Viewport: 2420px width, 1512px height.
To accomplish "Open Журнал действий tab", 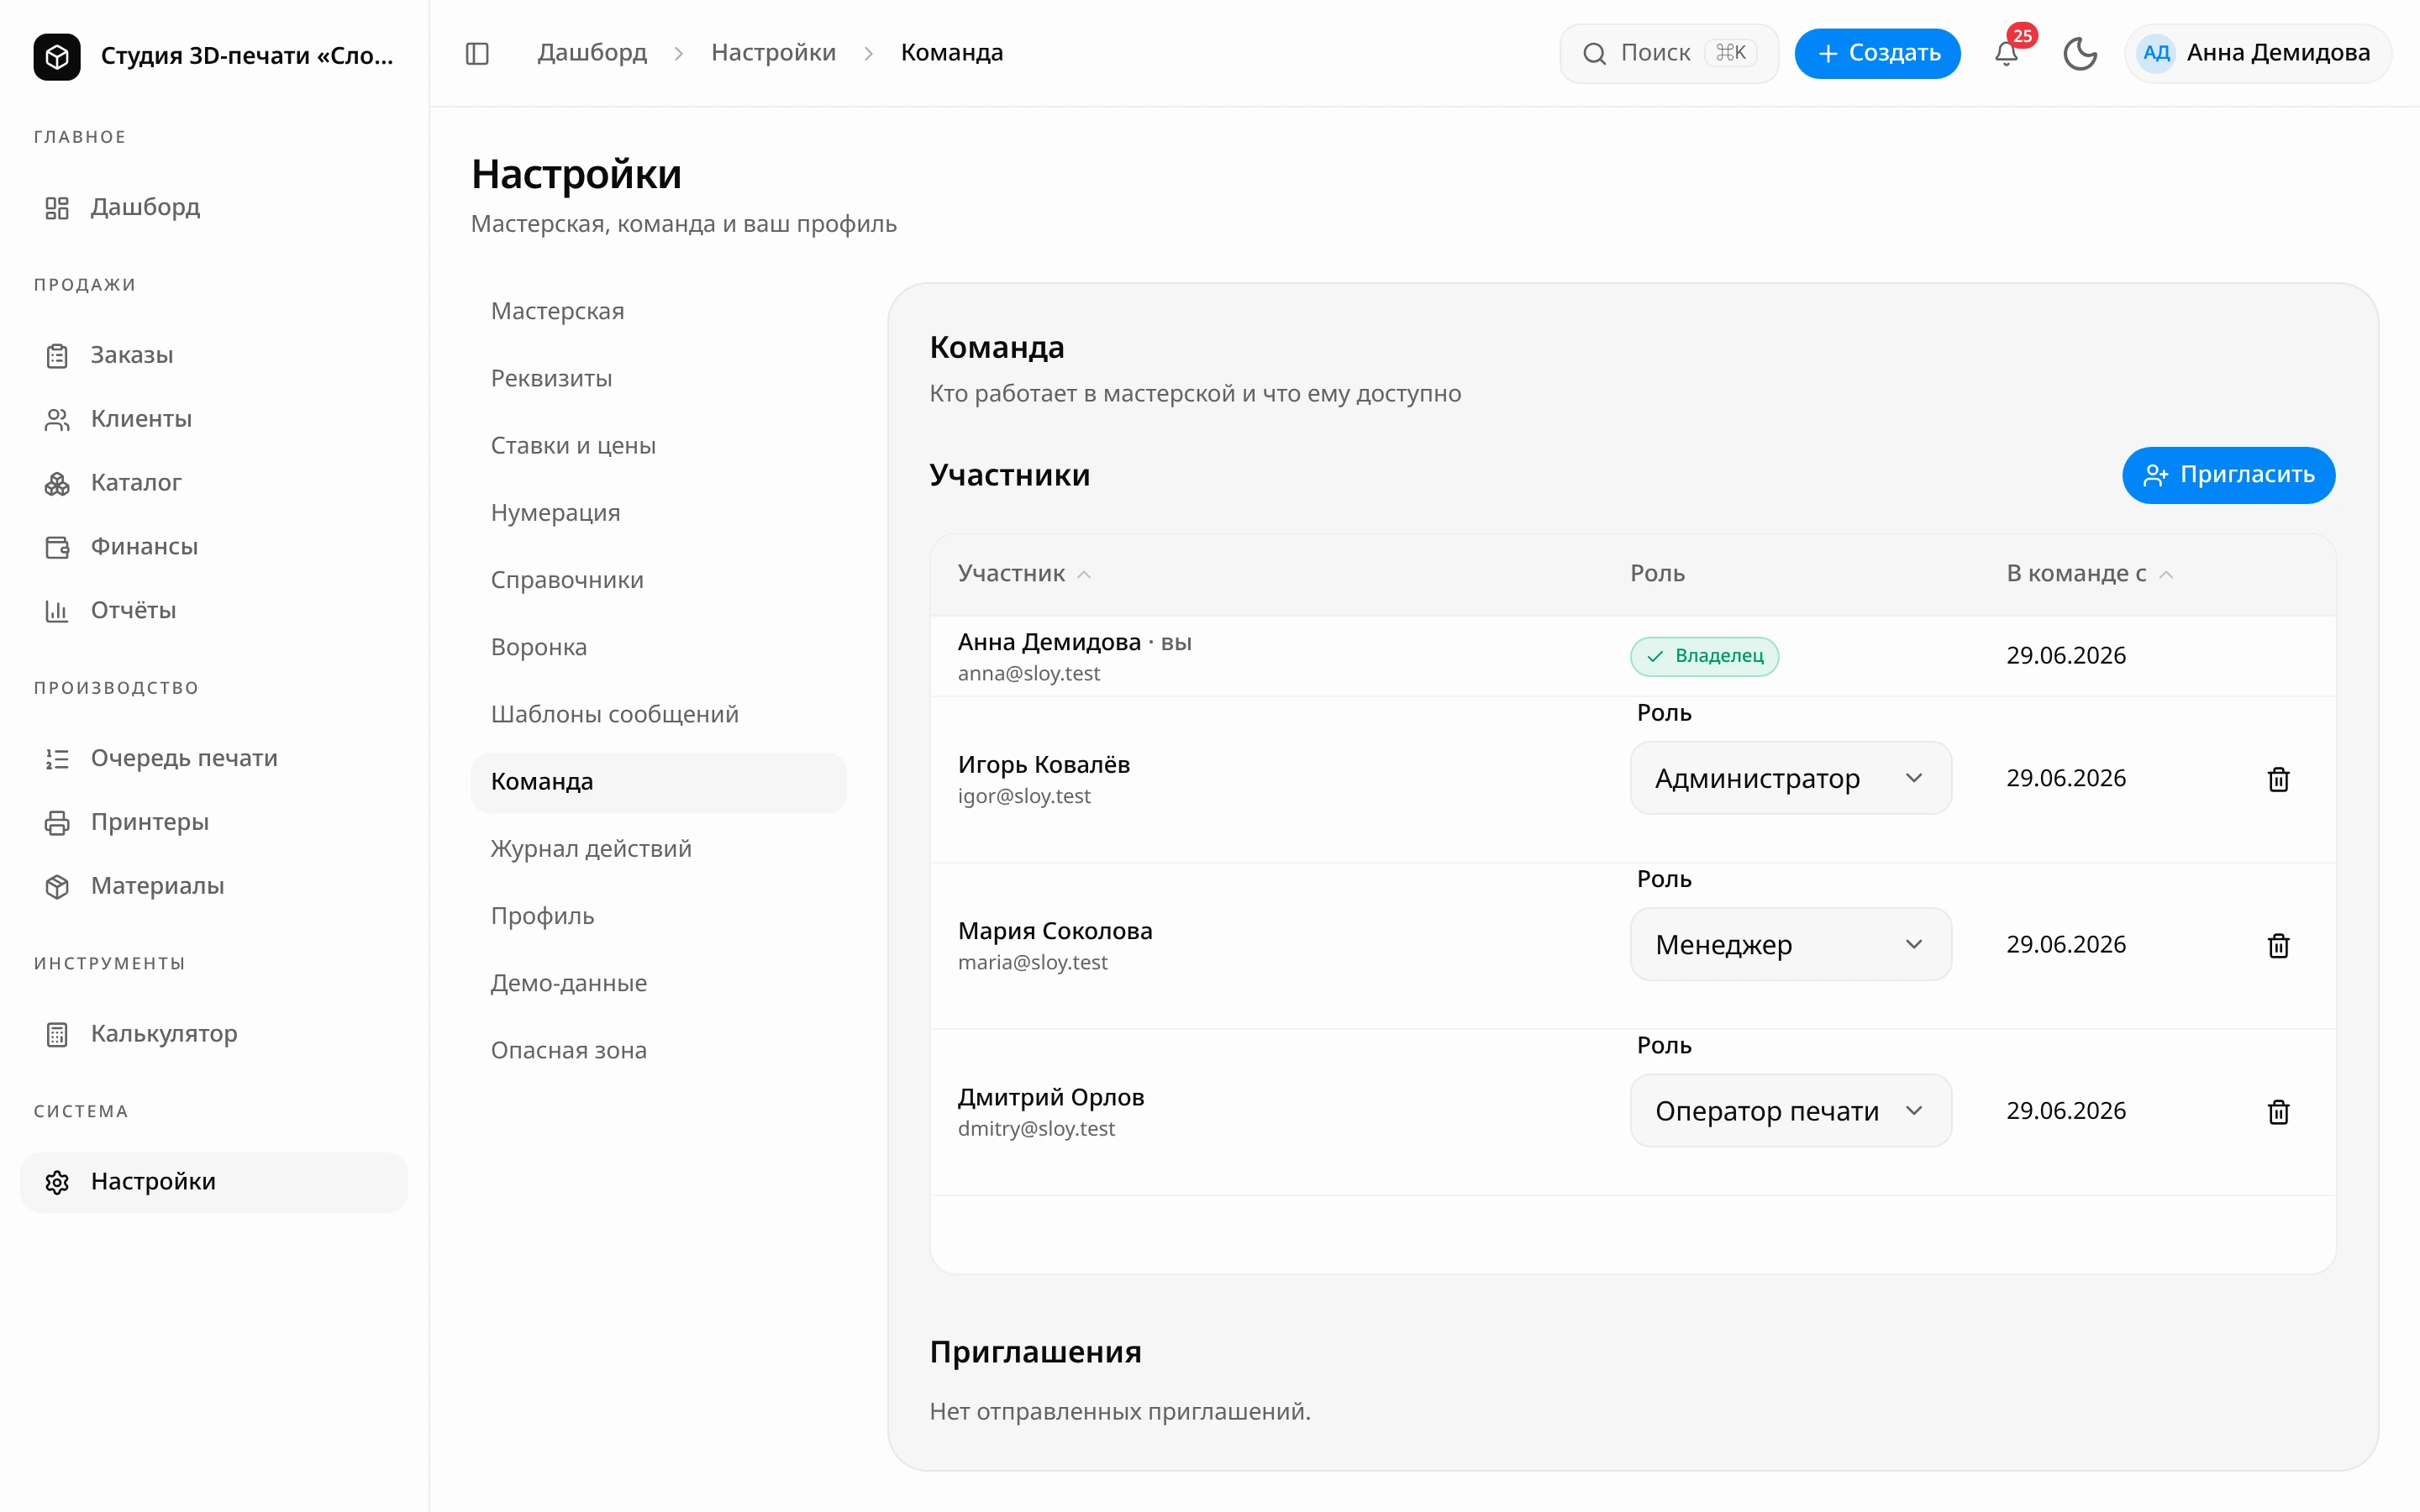I will [658, 848].
